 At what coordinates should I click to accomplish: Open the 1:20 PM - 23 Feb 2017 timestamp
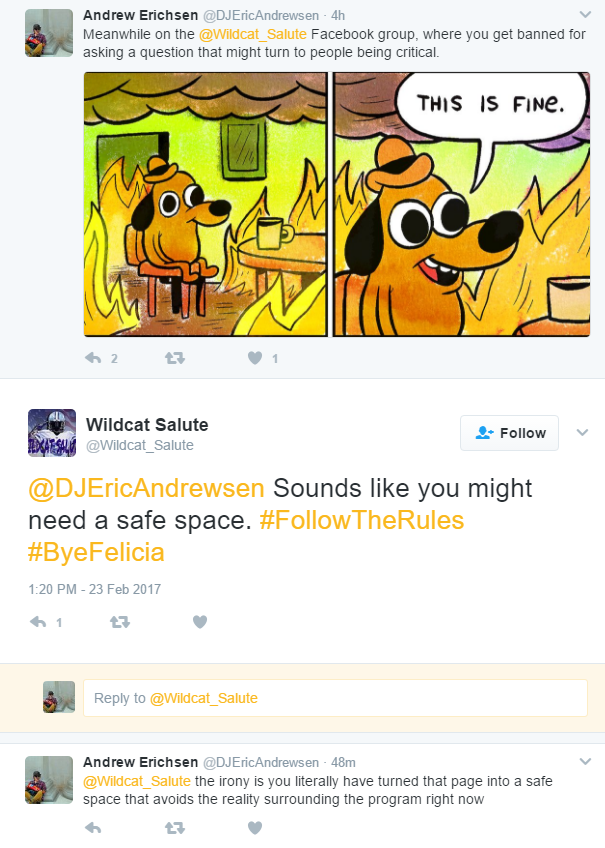[x=95, y=589]
